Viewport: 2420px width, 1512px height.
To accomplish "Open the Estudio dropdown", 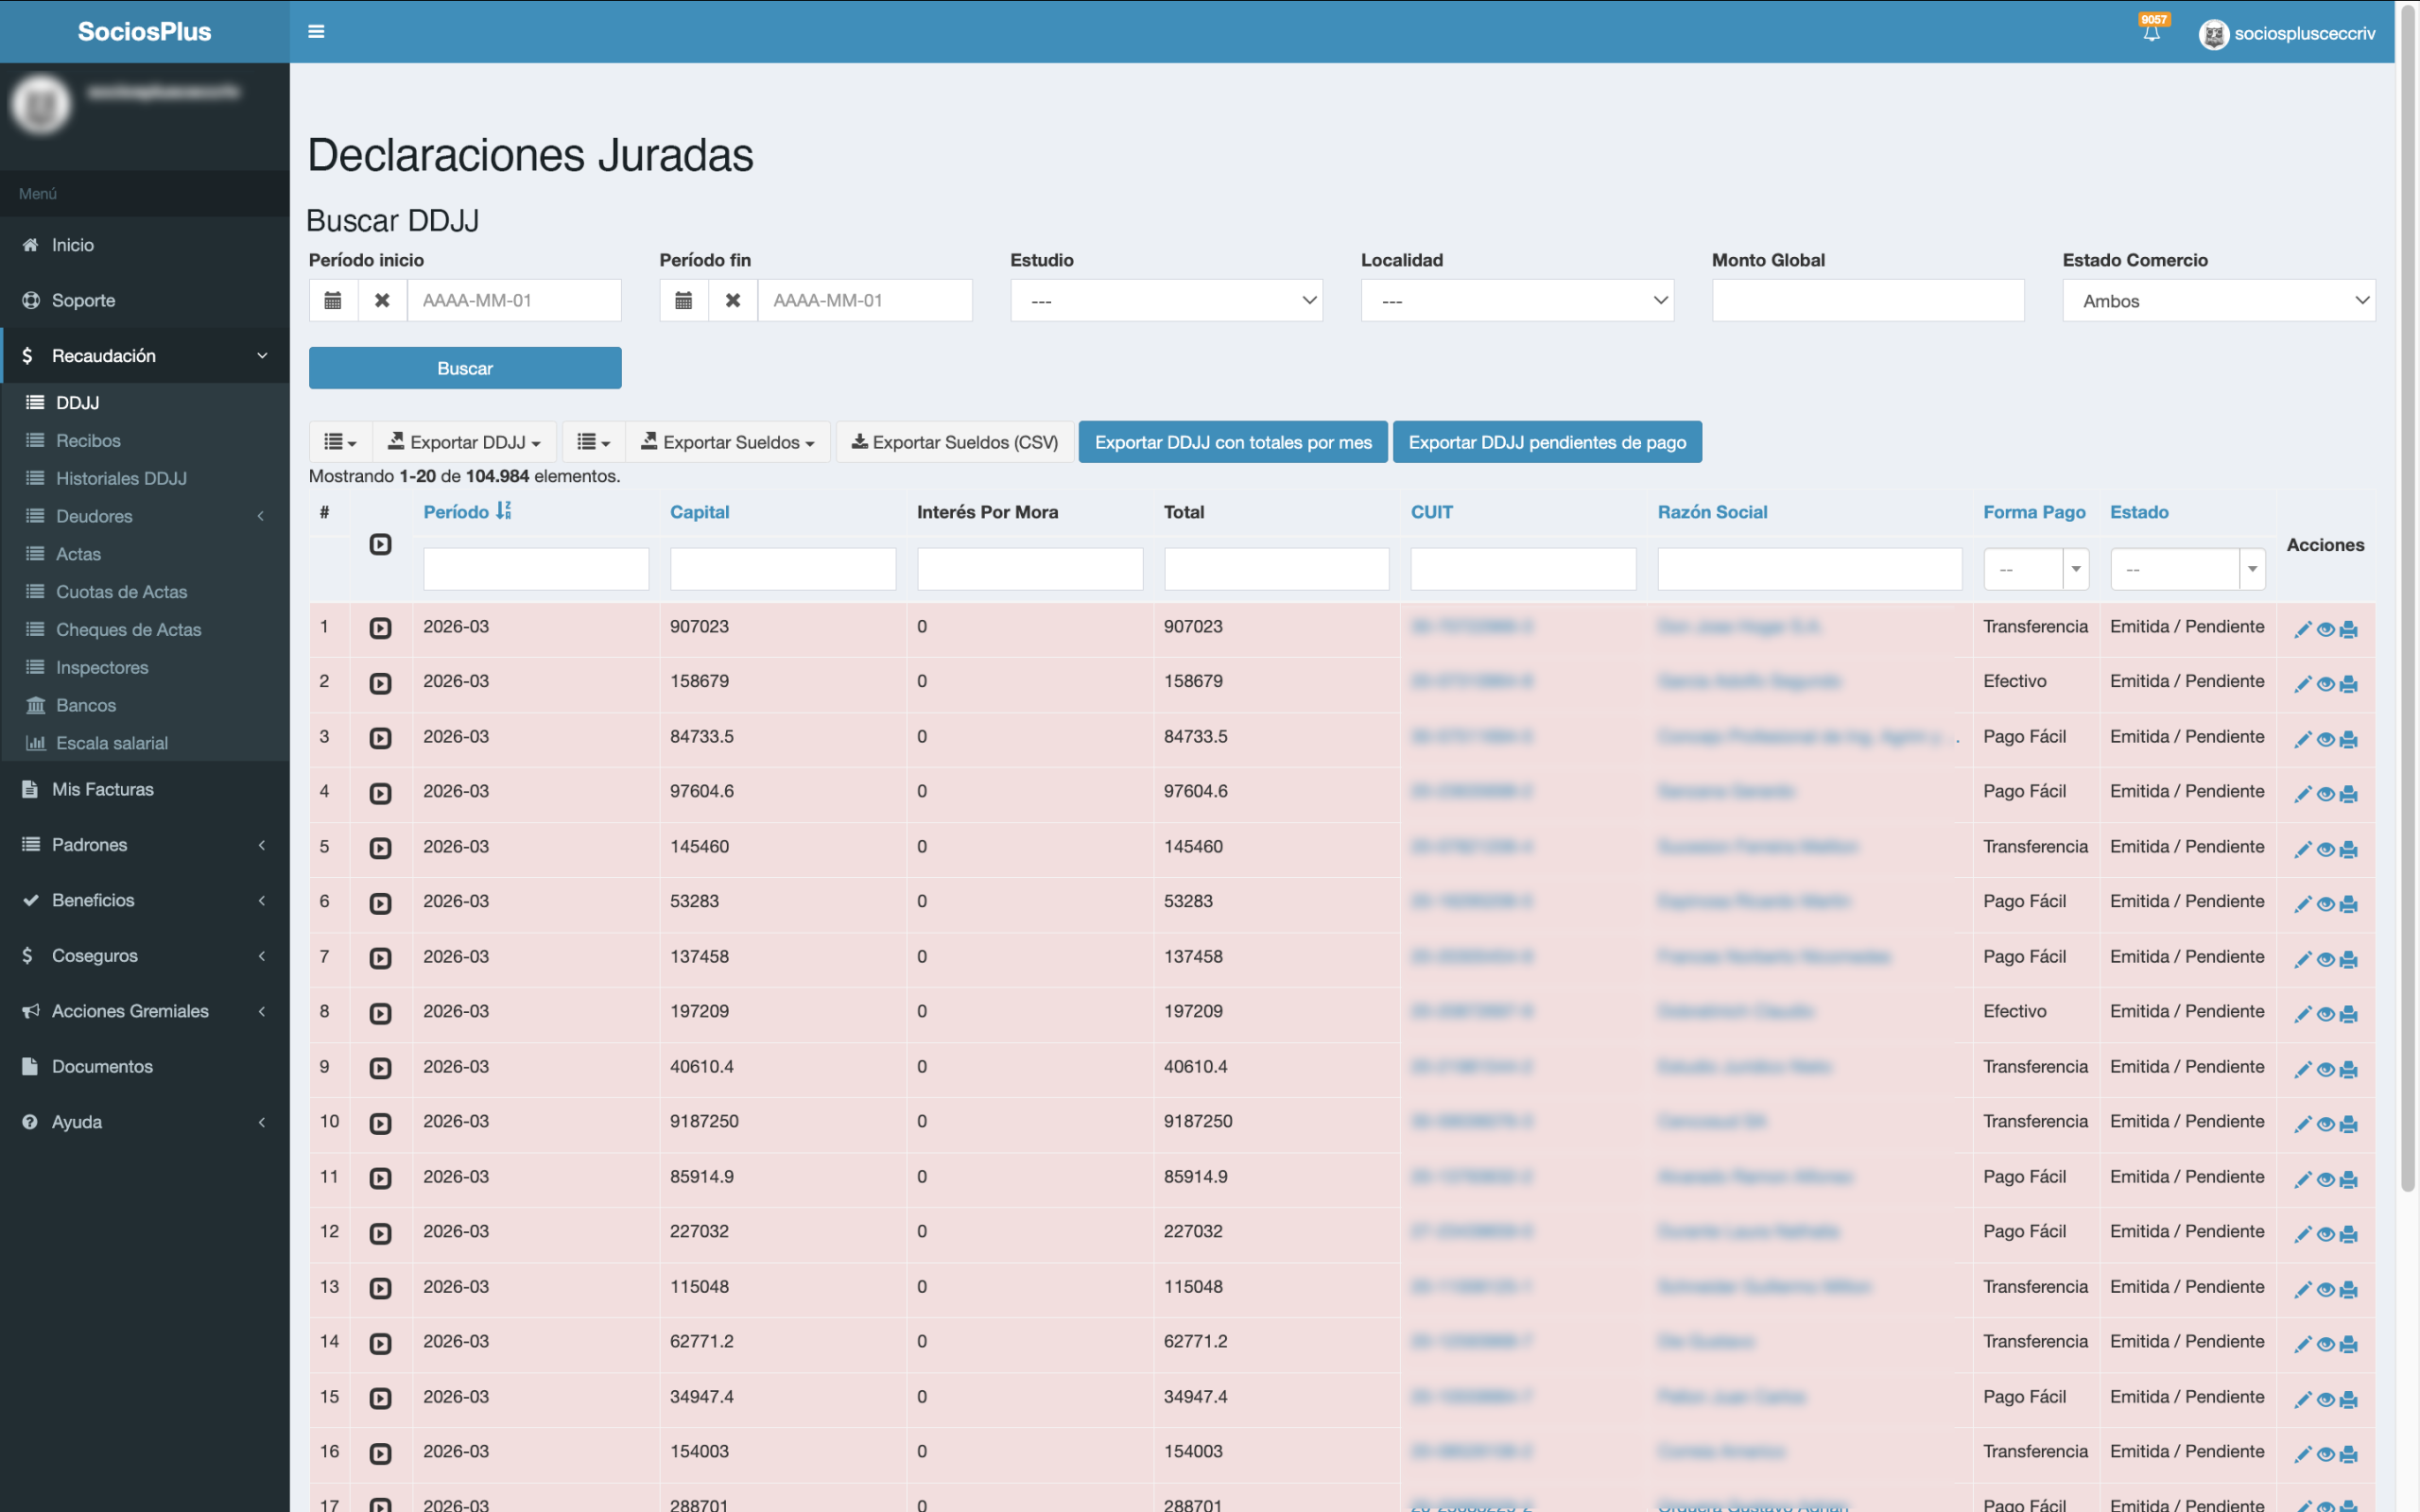I will tap(1166, 300).
